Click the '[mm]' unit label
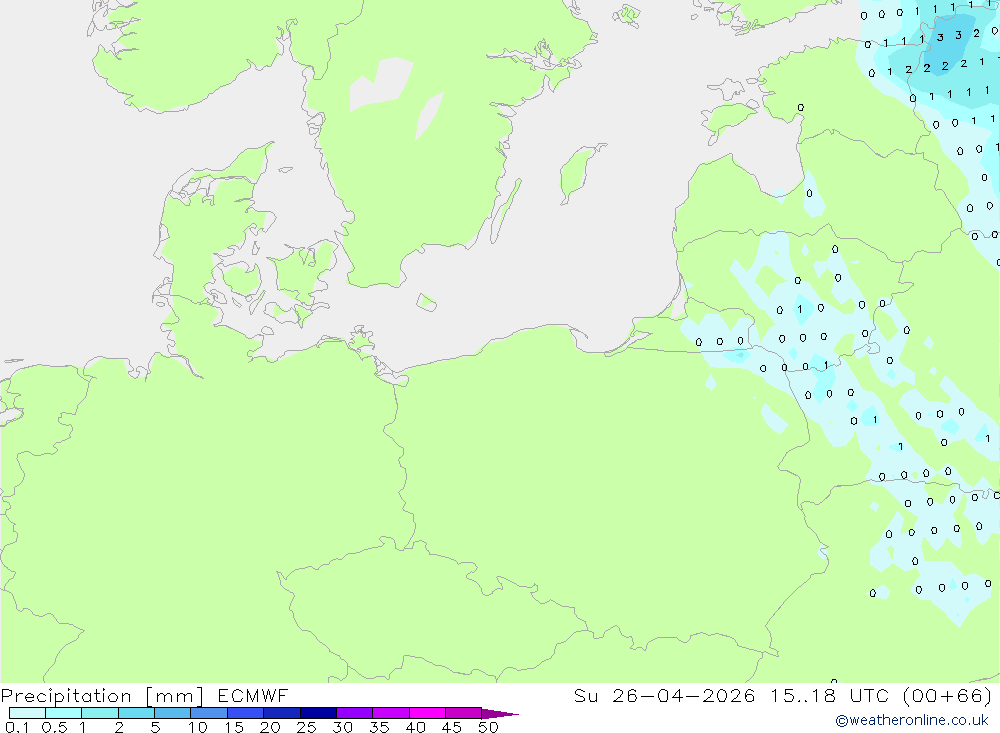Screen dimensions: 1000x733 [x=175, y=695]
